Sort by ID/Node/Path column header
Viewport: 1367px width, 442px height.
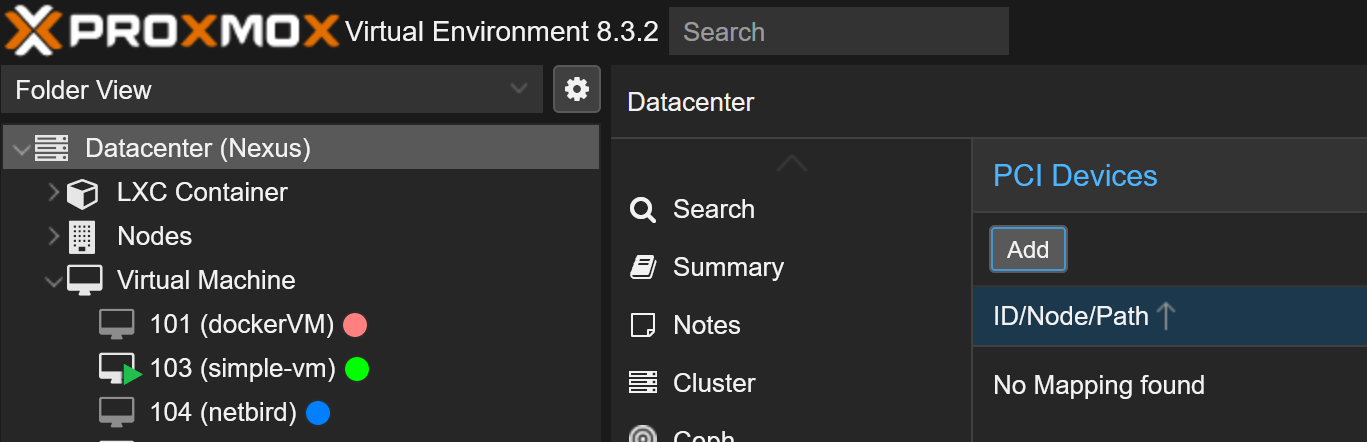tap(1071, 317)
